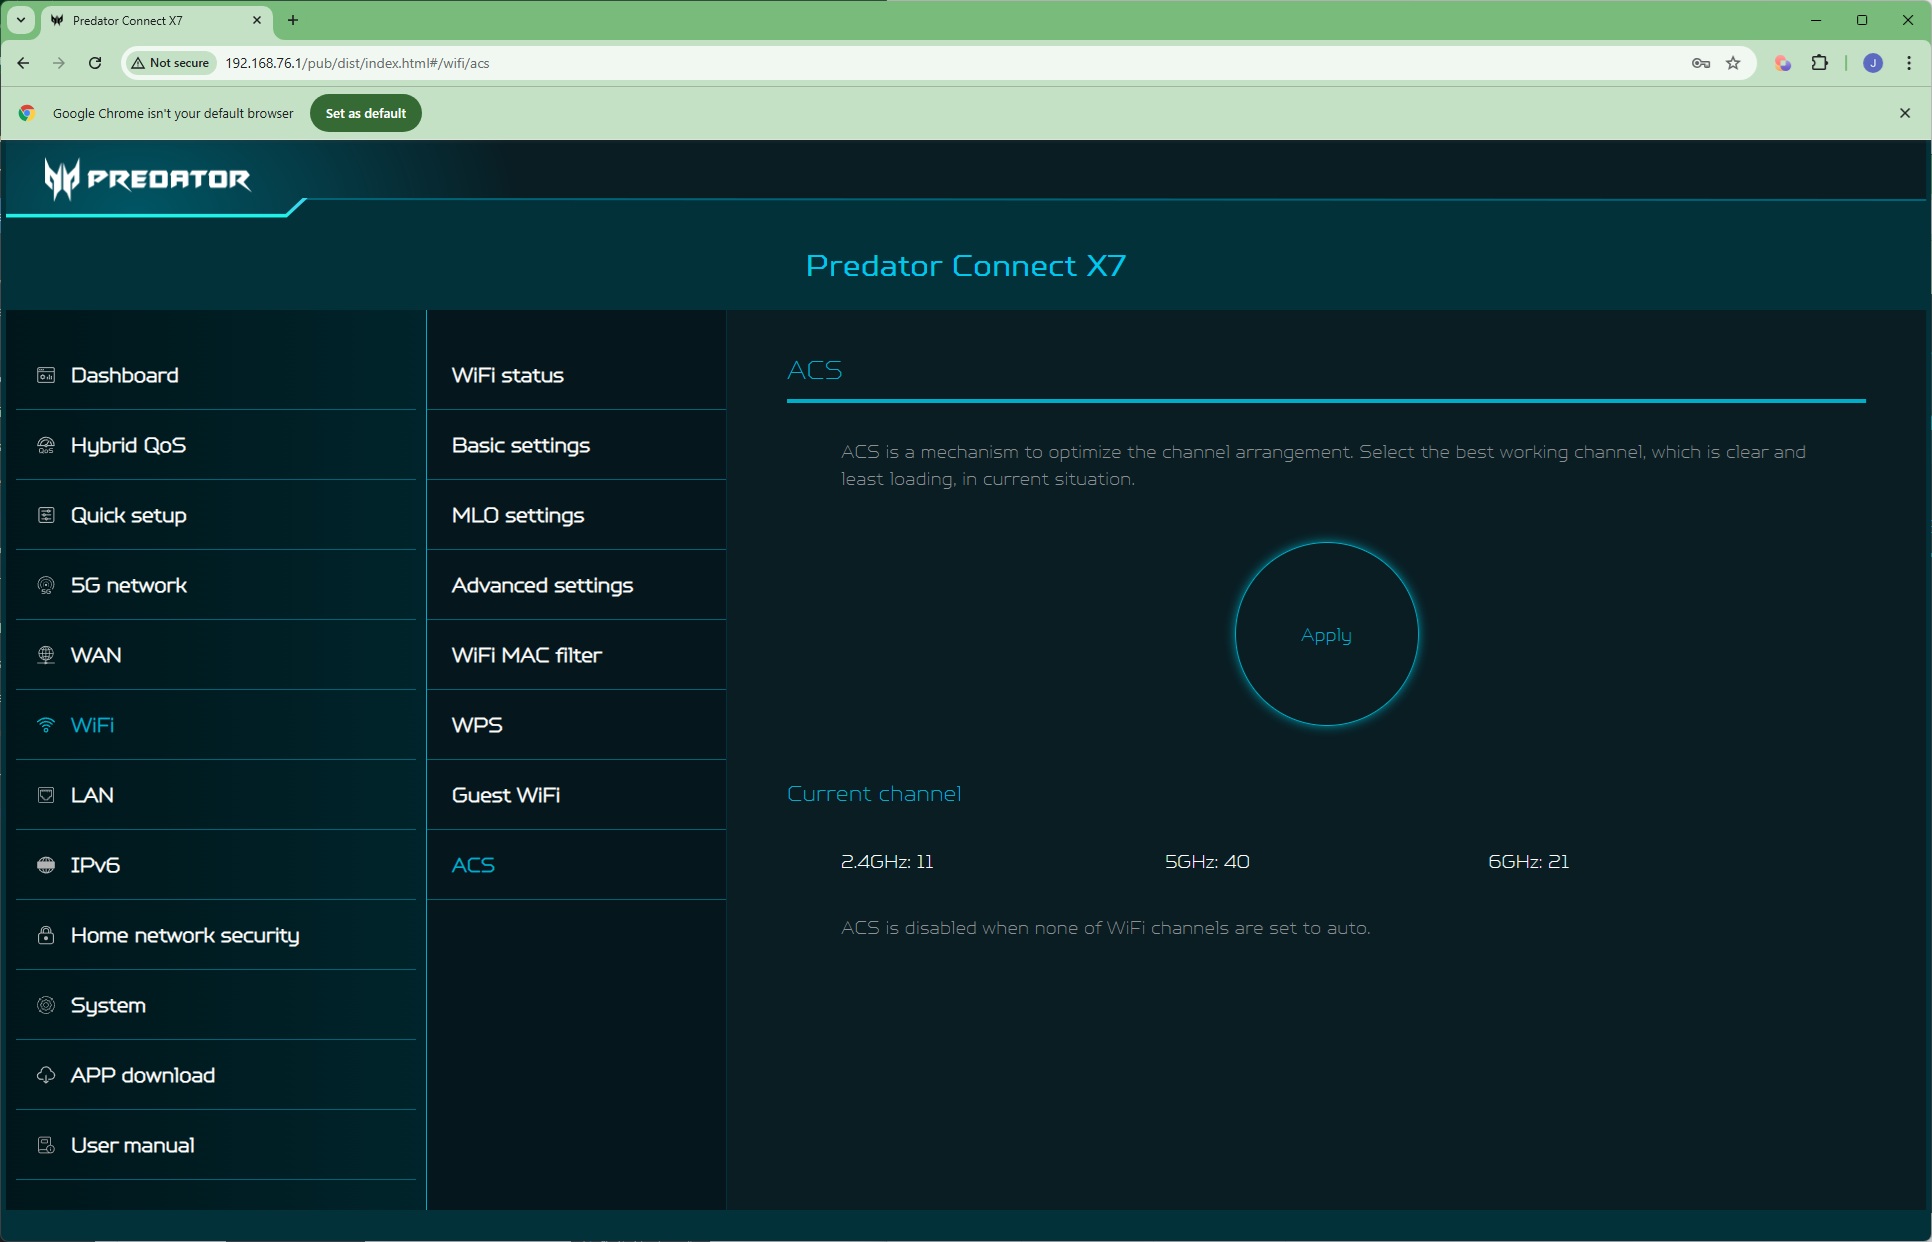Viewport: 1932px width, 1242px height.
Task: Click the User manual icon
Action: point(46,1145)
